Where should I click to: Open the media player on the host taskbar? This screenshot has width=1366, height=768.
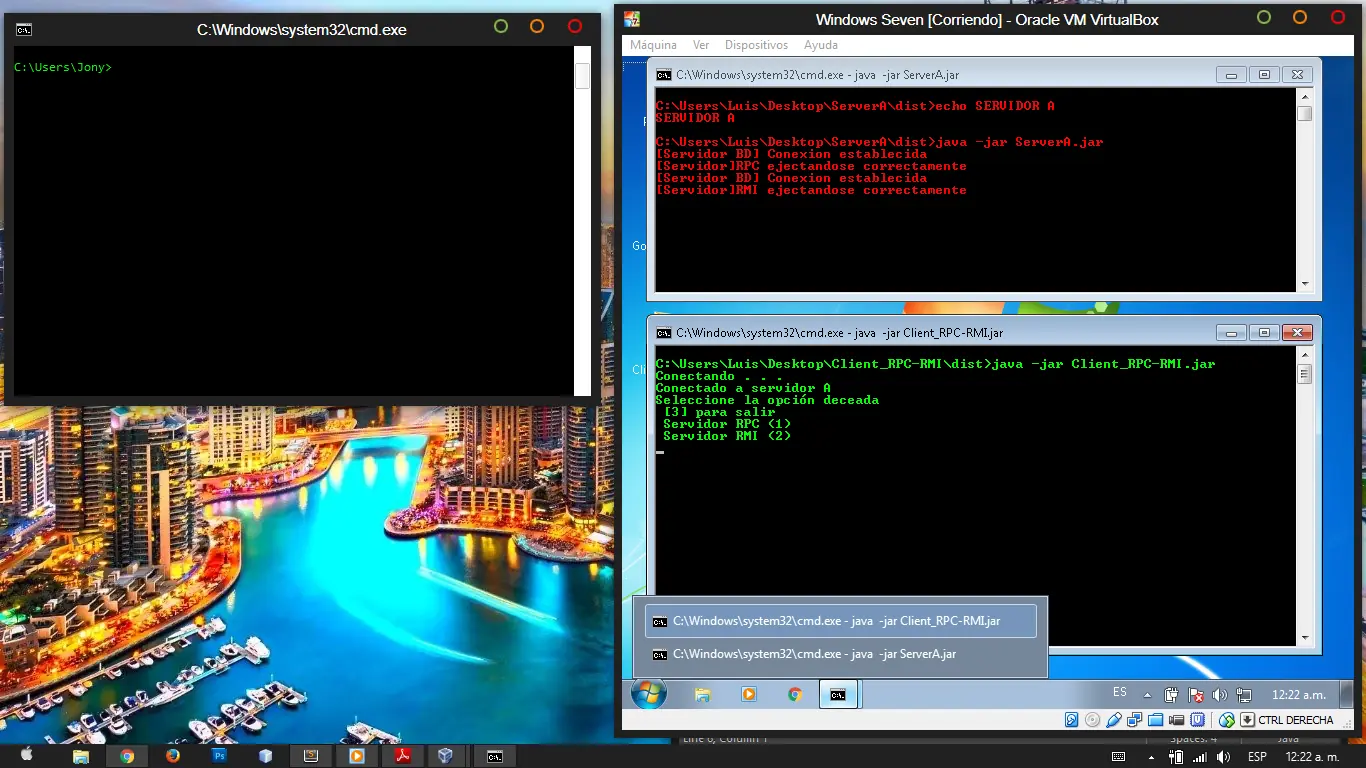click(356, 756)
